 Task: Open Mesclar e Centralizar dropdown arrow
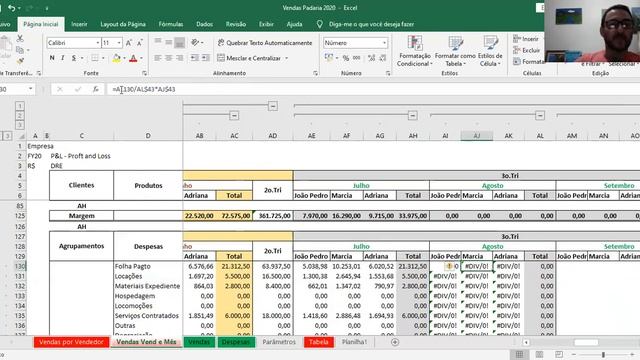[x=287, y=58]
